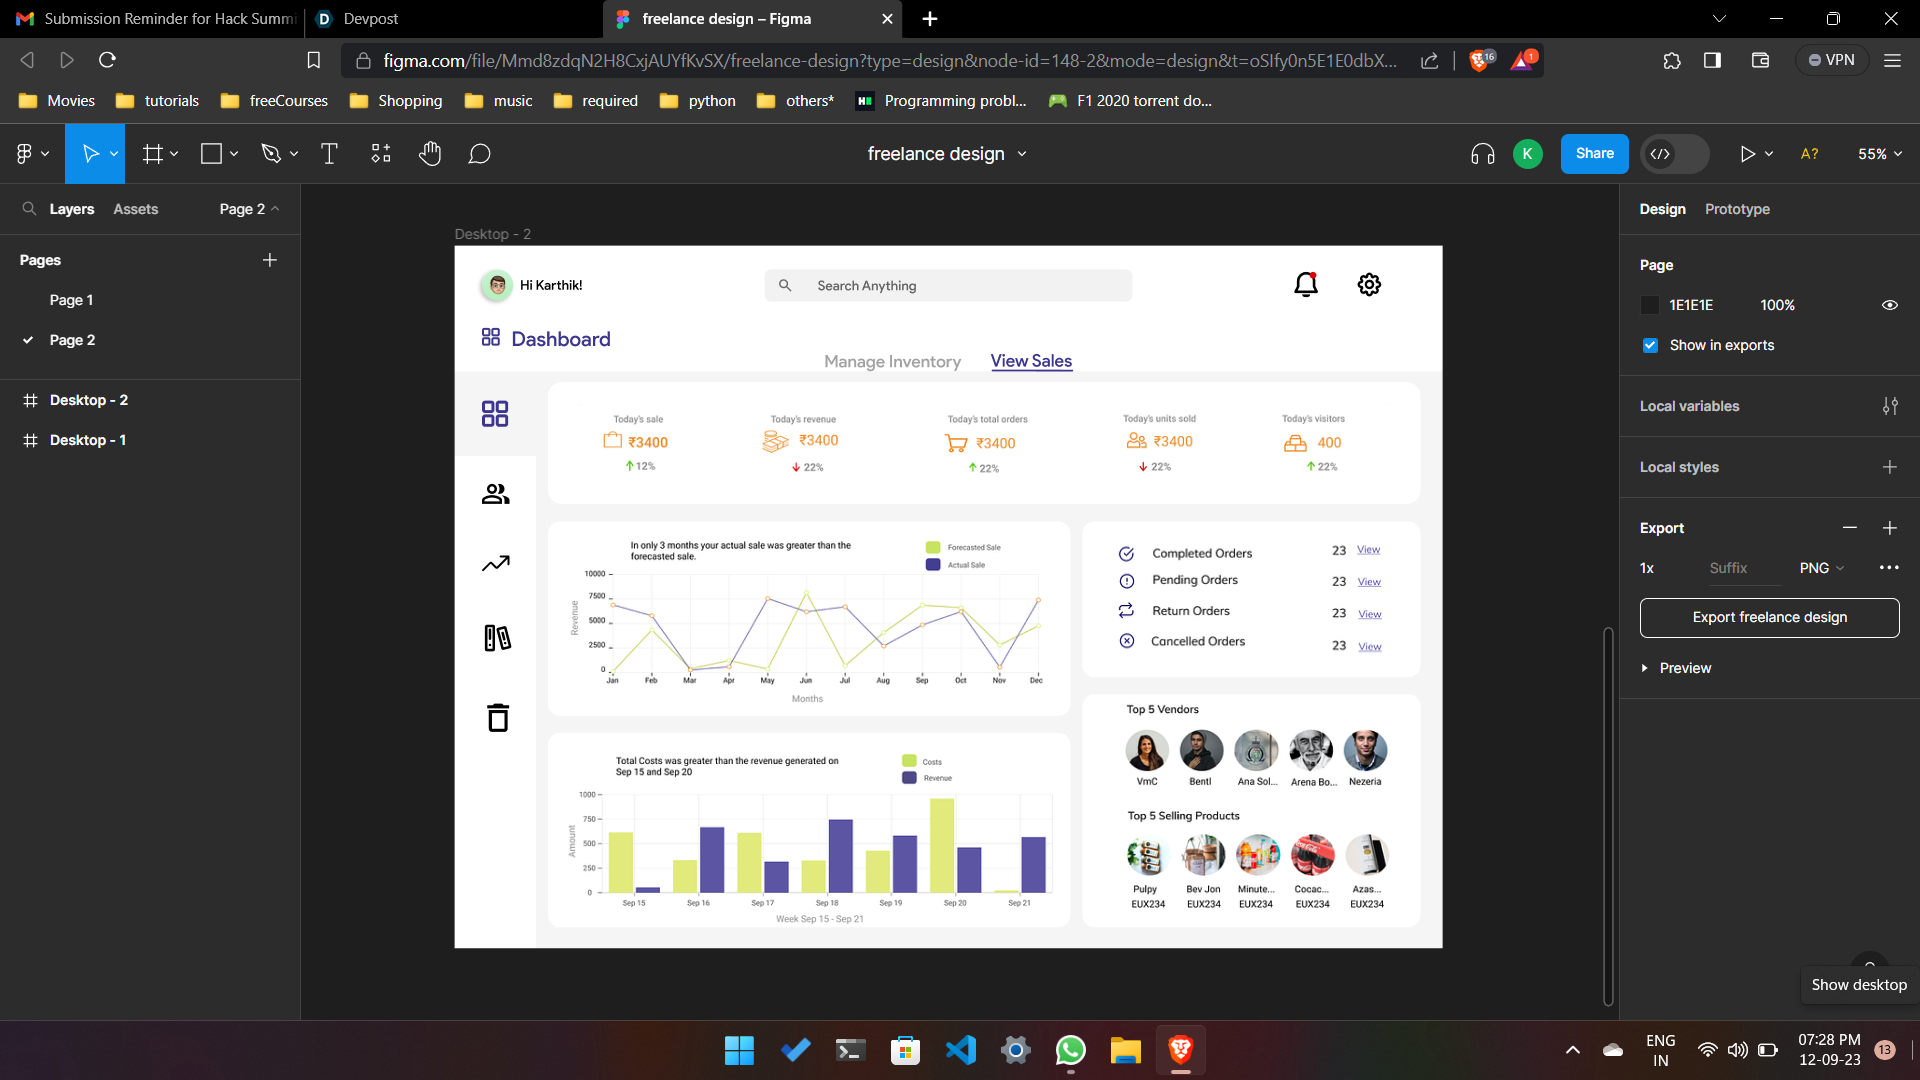Click the Export freelance design button
Viewport: 1920px width, 1080px height.
pyautogui.click(x=1769, y=617)
